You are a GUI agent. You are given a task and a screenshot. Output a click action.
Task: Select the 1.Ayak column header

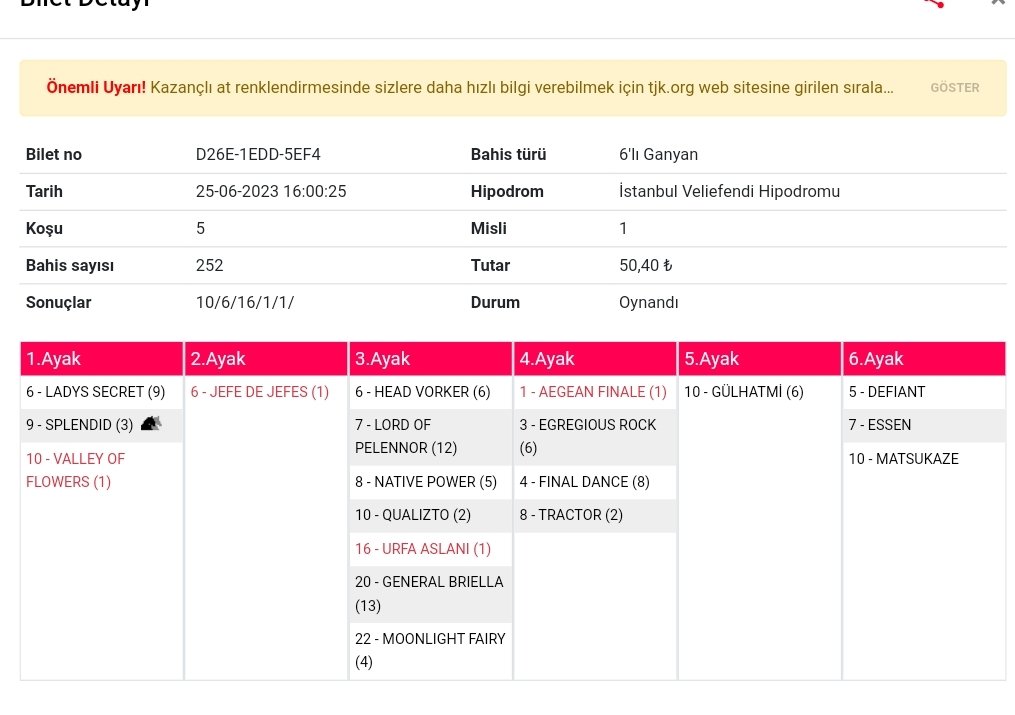(x=102, y=358)
